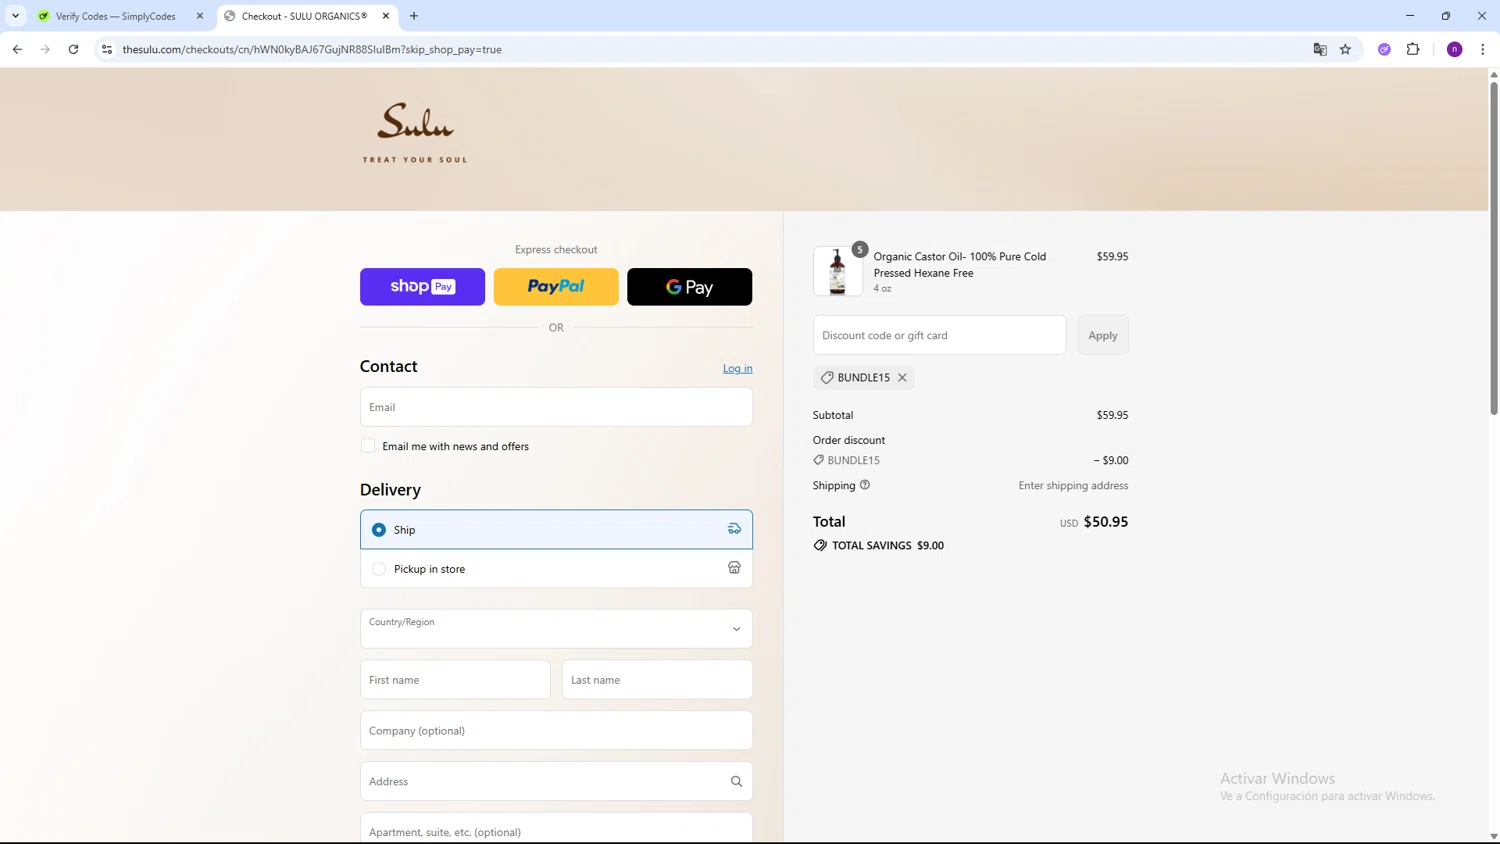
Task: Click the address bar URL
Action: (312, 49)
